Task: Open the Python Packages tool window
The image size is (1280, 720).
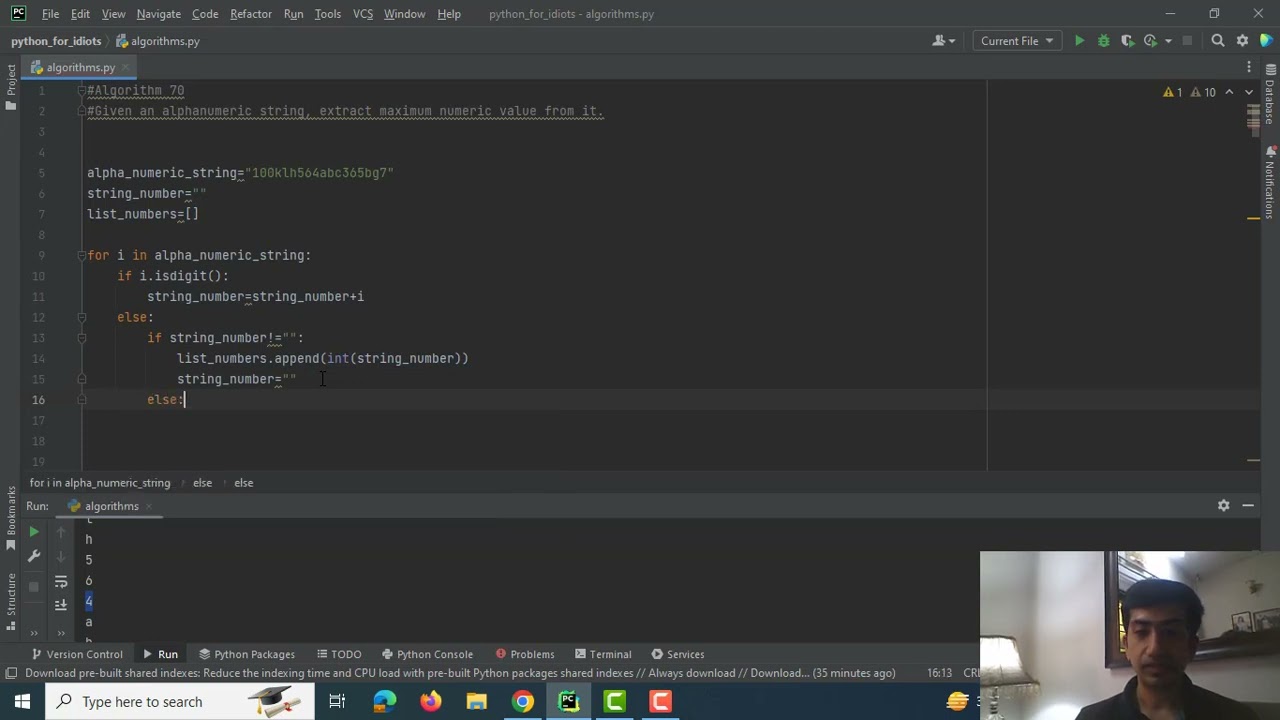Action: click(246, 654)
